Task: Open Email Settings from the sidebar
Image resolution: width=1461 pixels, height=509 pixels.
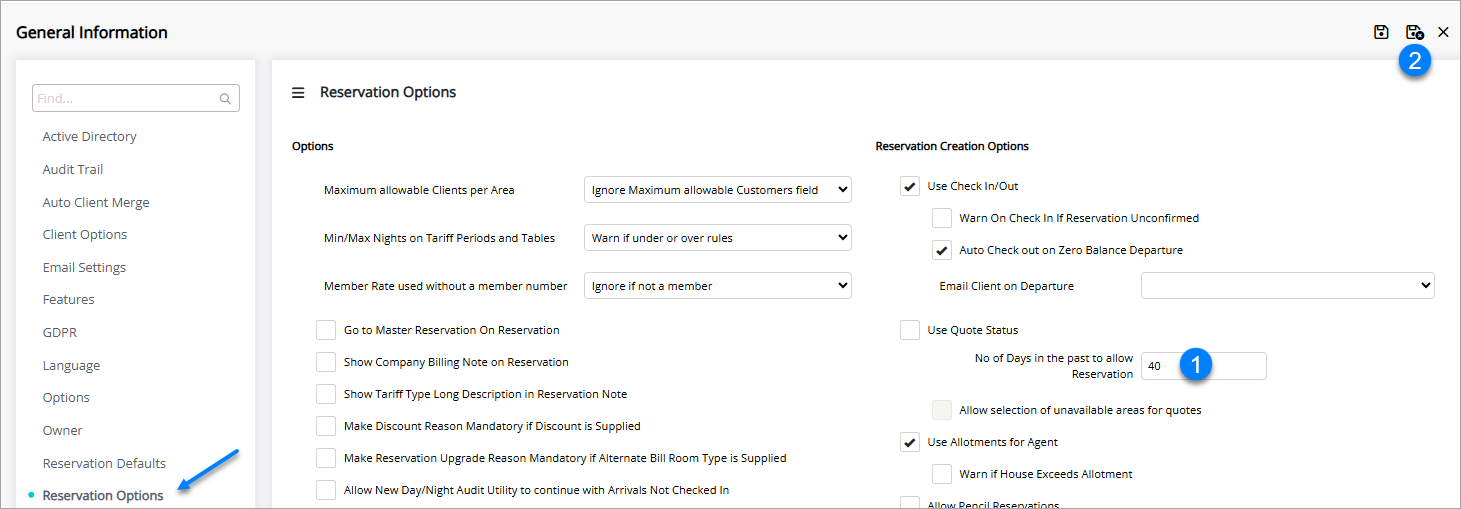Action: coord(84,268)
